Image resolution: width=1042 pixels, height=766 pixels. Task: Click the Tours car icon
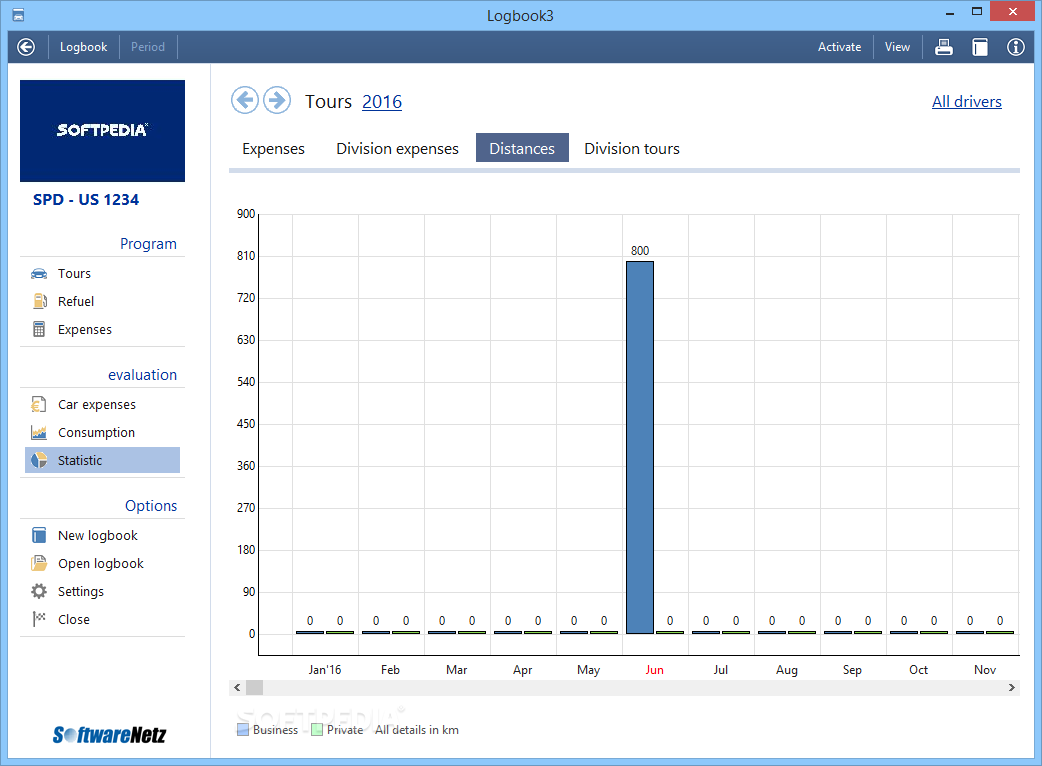(39, 274)
